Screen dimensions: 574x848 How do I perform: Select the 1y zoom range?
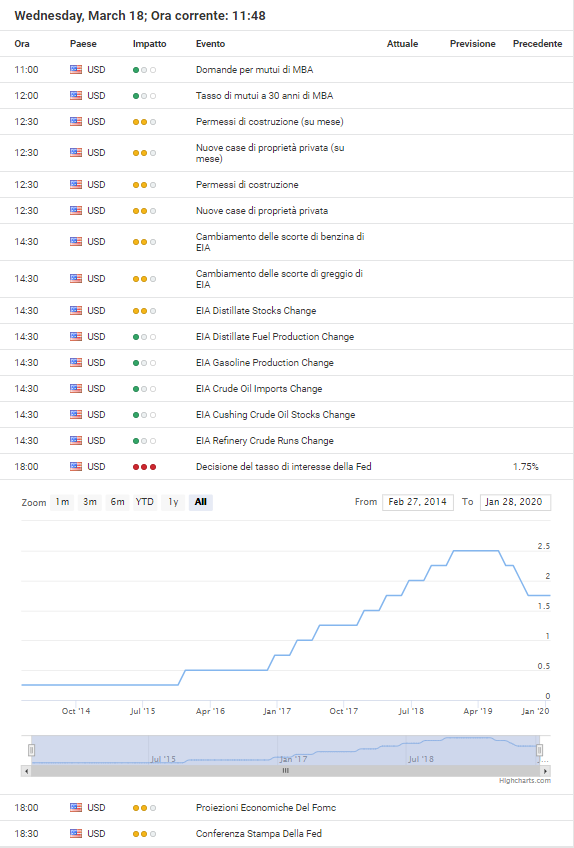173,502
